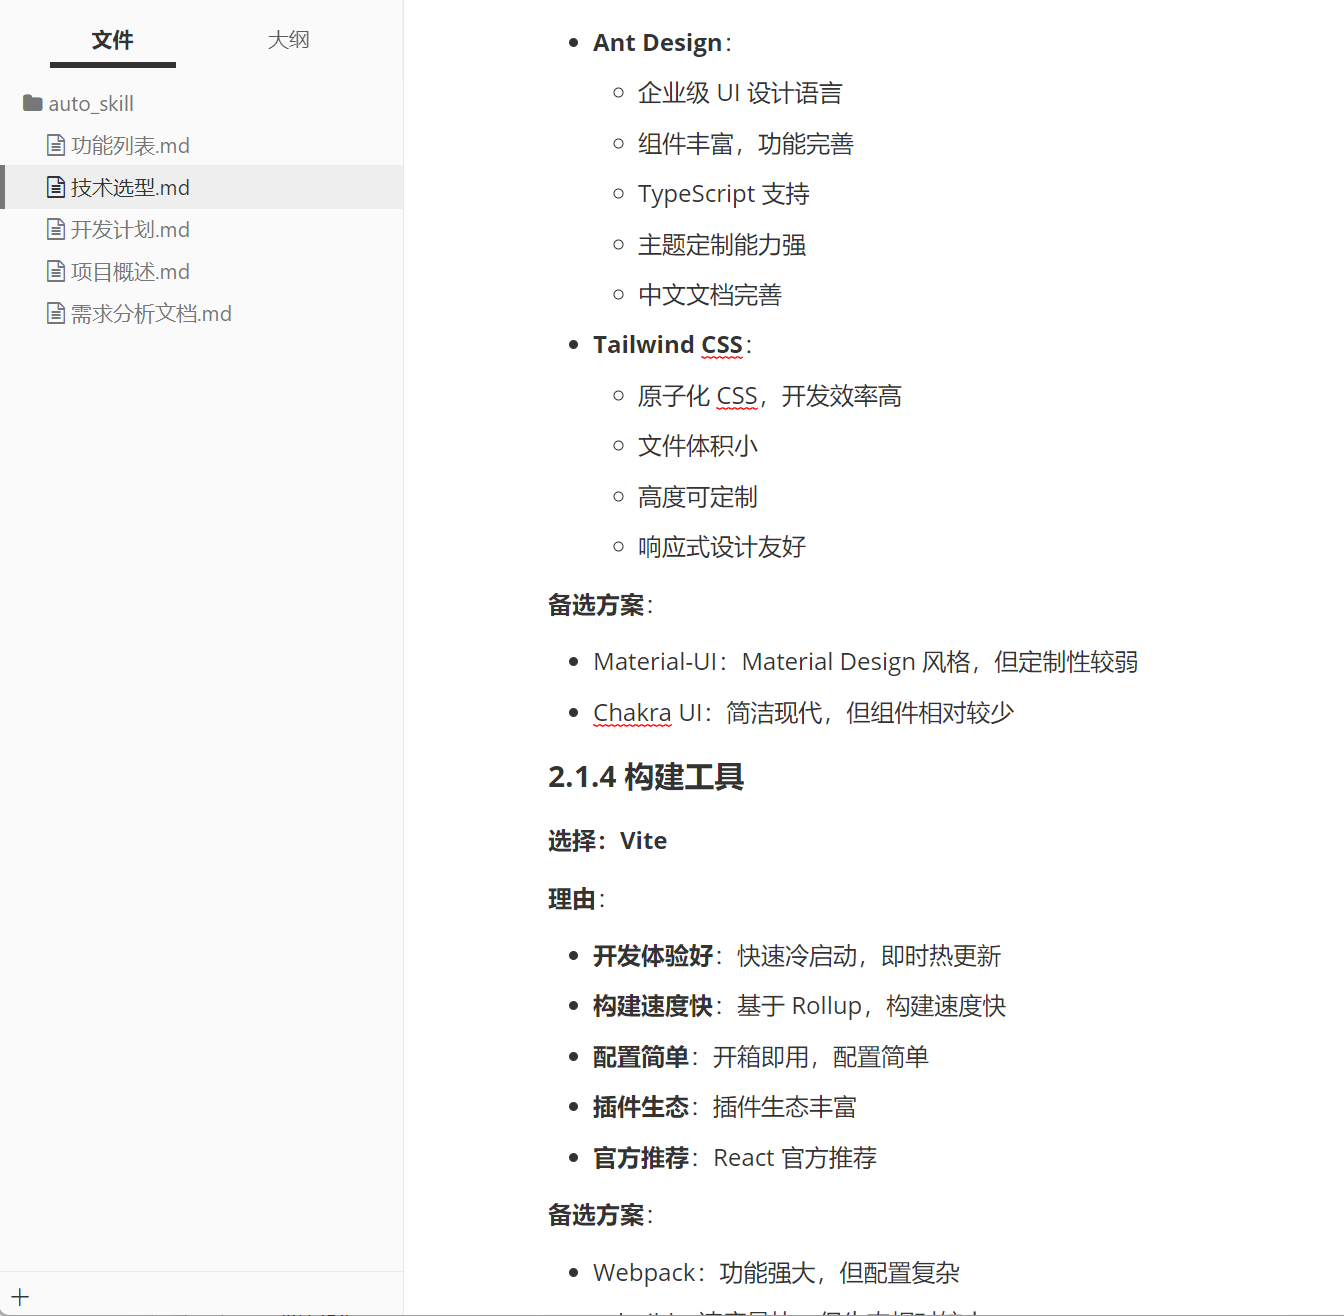
Task: Click the auto_skill folder icon
Action: (32, 103)
